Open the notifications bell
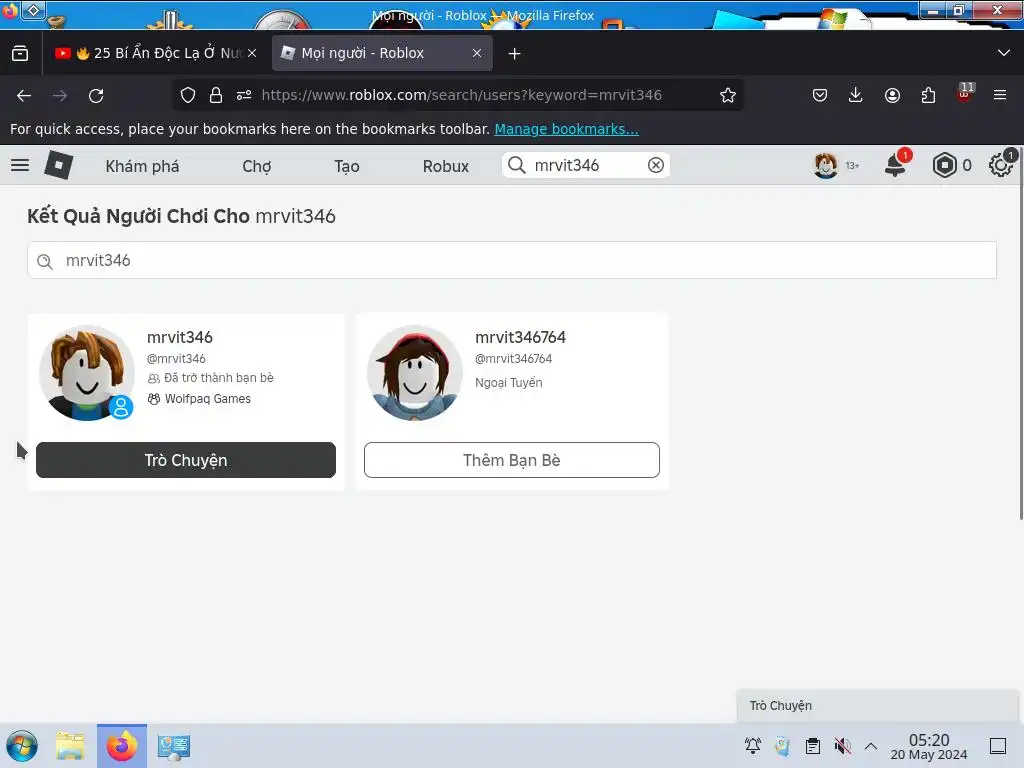The height and width of the screenshot is (768, 1024). click(896, 163)
